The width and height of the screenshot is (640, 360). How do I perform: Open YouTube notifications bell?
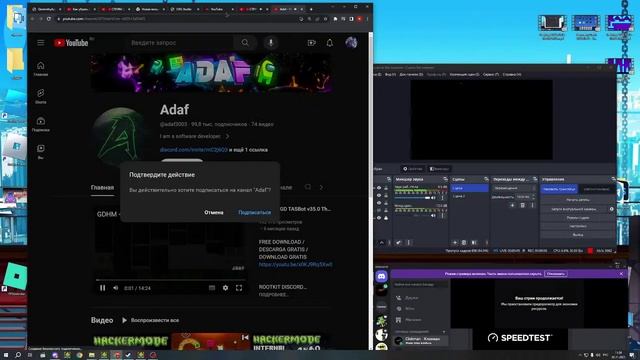pyautogui.click(x=329, y=43)
